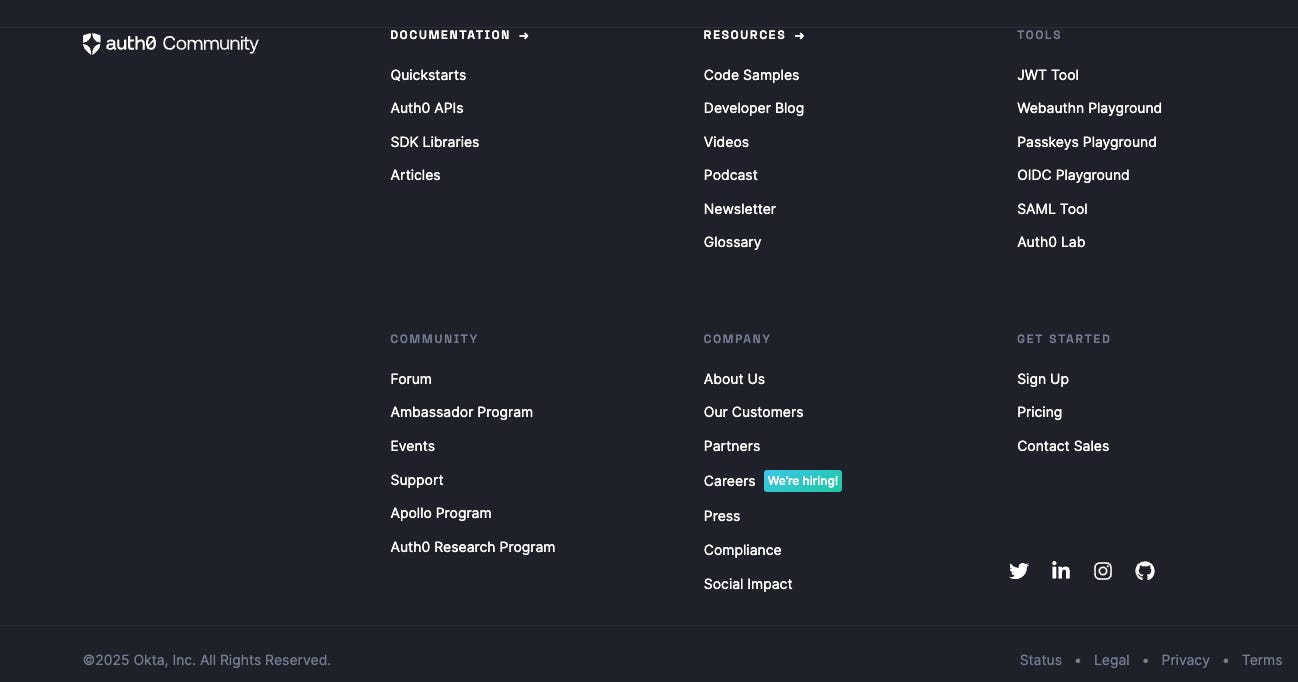Open the Support link
The image size is (1298, 682).
pos(417,480)
